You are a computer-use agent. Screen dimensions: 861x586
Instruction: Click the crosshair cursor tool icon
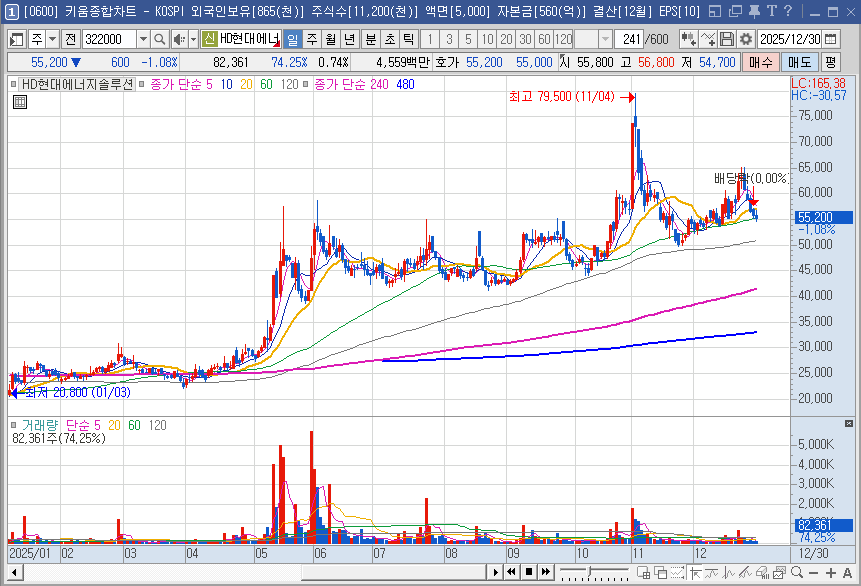(695, 573)
